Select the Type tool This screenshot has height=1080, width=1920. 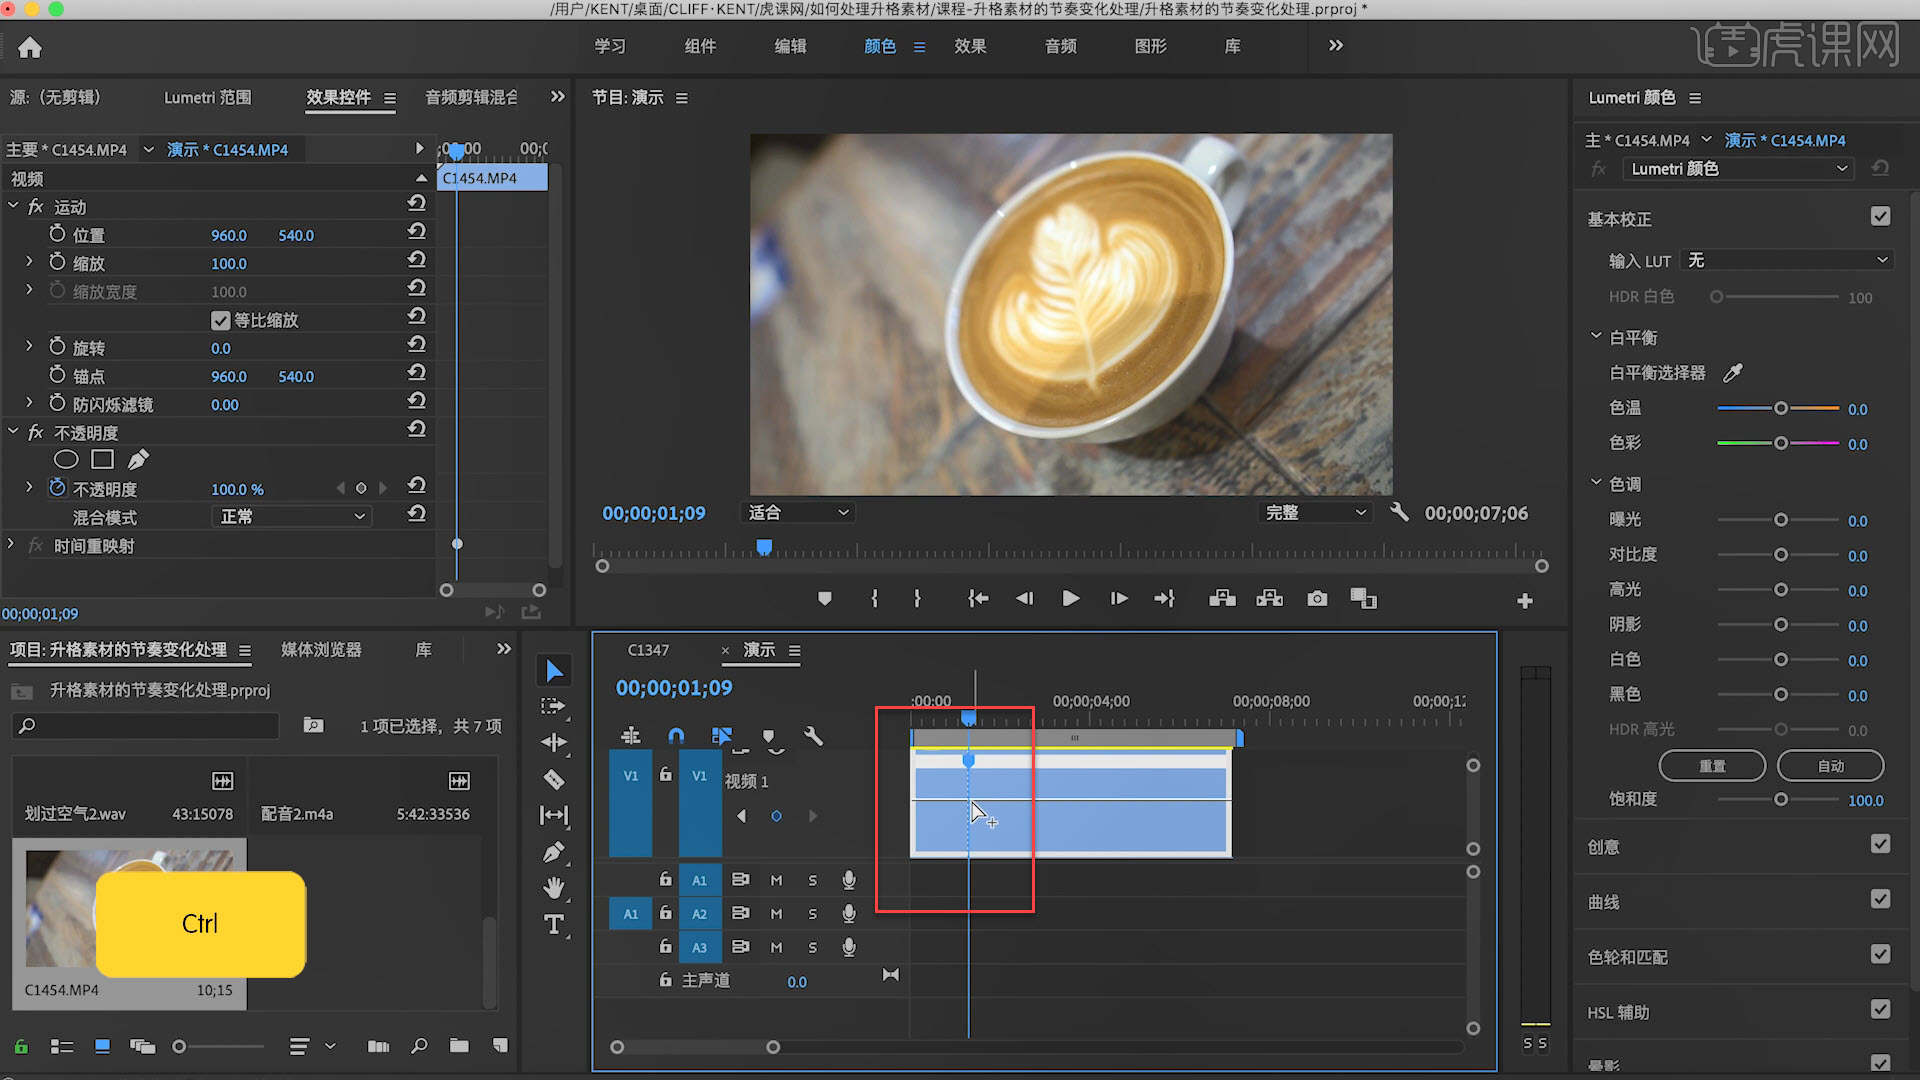(x=553, y=925)
